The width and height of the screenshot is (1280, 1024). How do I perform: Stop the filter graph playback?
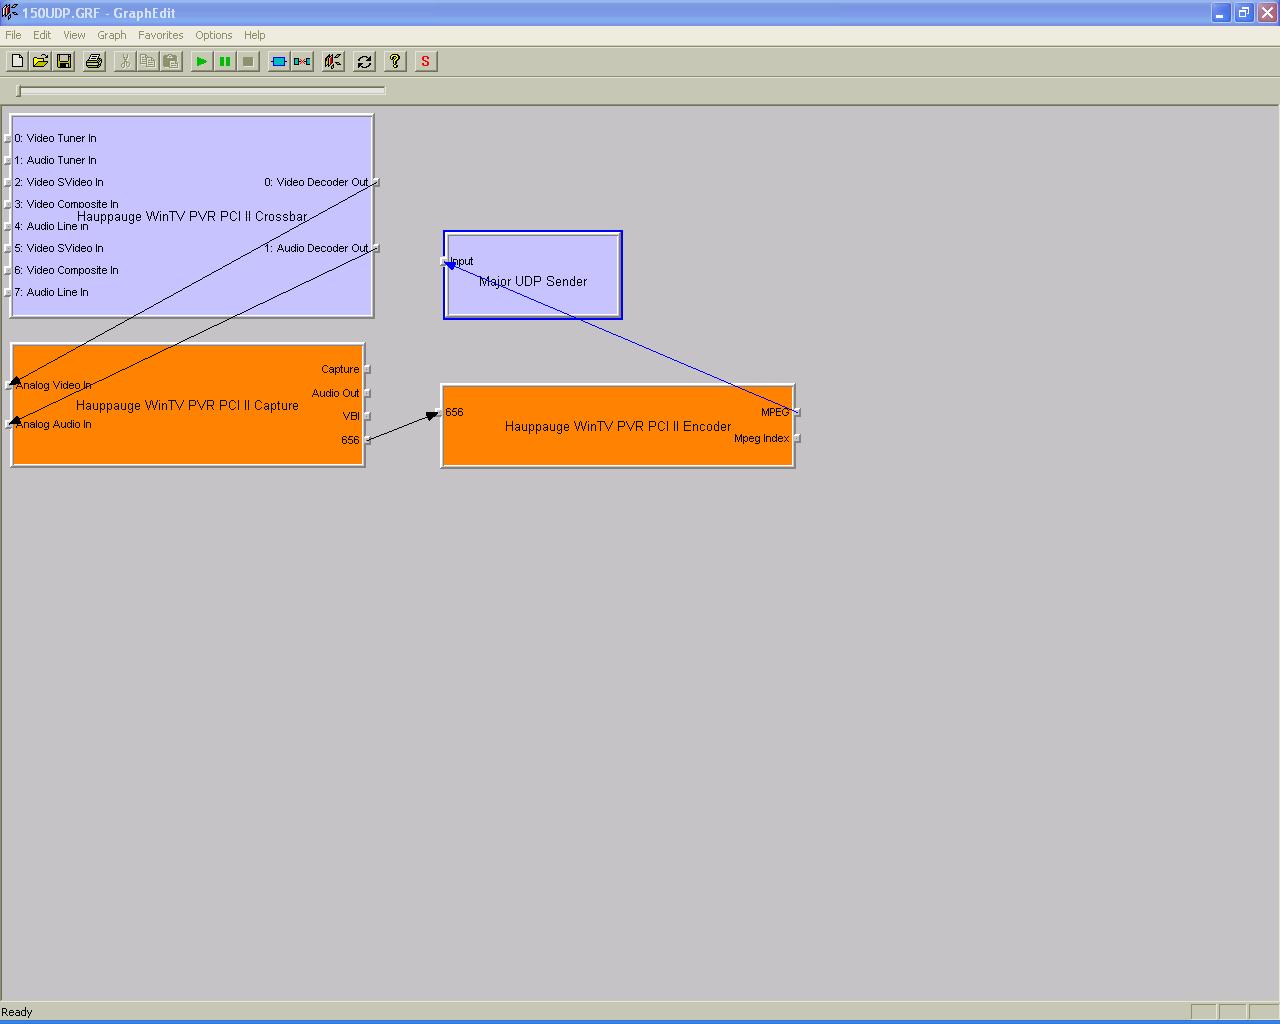click(247, 61)
